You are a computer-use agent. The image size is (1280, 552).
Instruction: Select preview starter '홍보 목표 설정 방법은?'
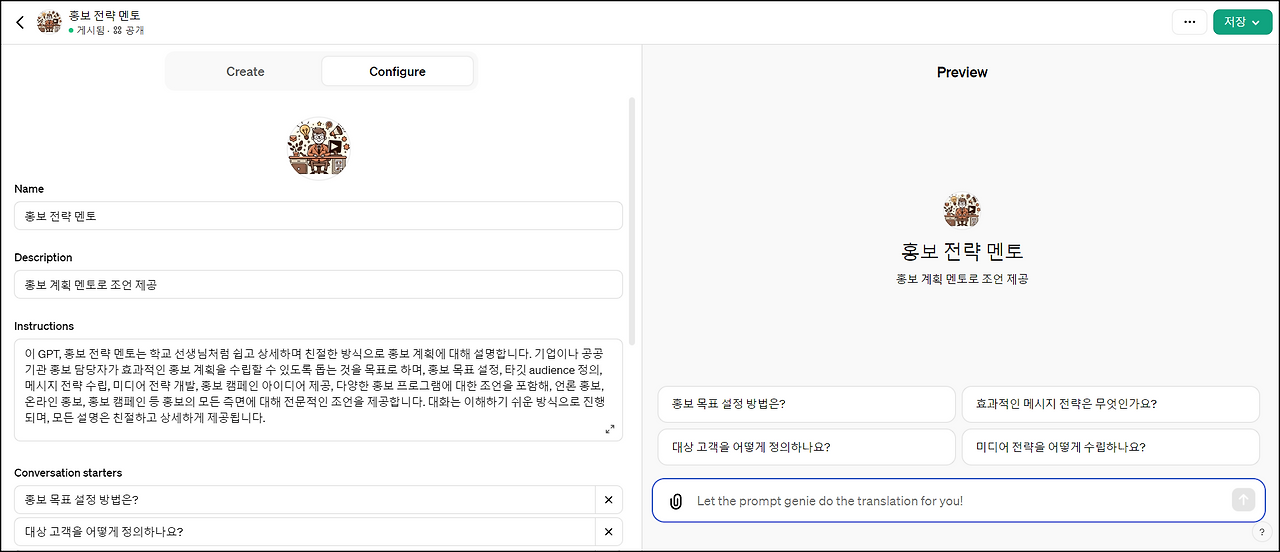pyautogui.click(x=806, y=405)
